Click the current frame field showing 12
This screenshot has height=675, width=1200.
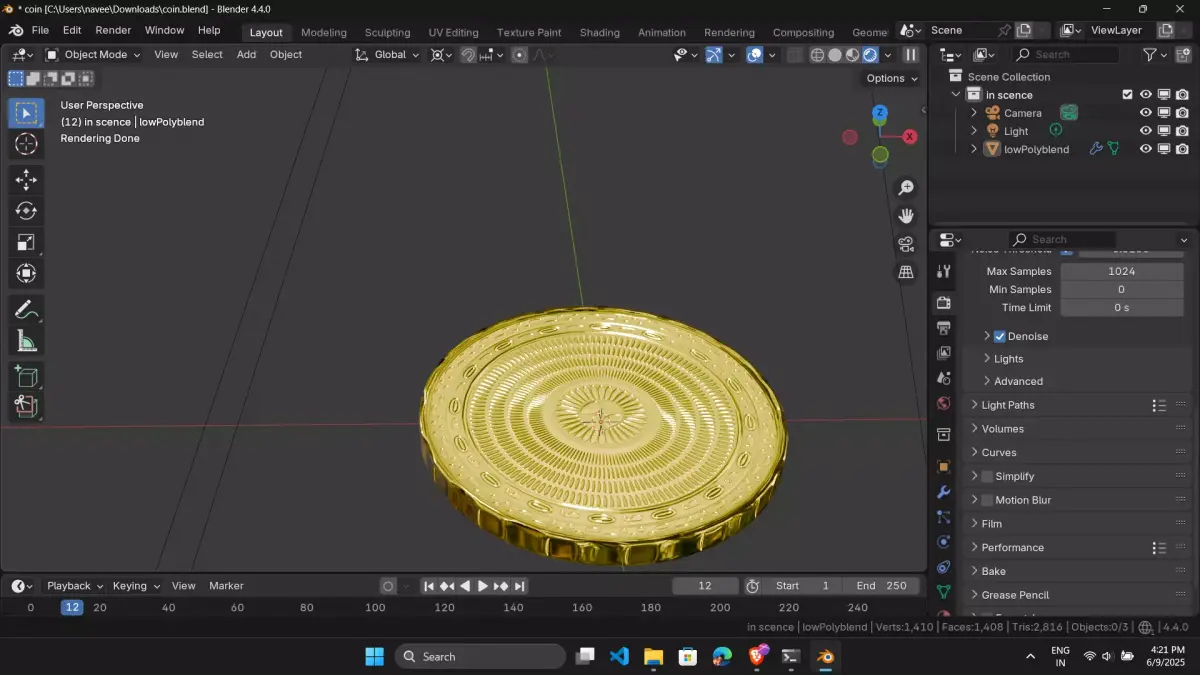(705, 586)
